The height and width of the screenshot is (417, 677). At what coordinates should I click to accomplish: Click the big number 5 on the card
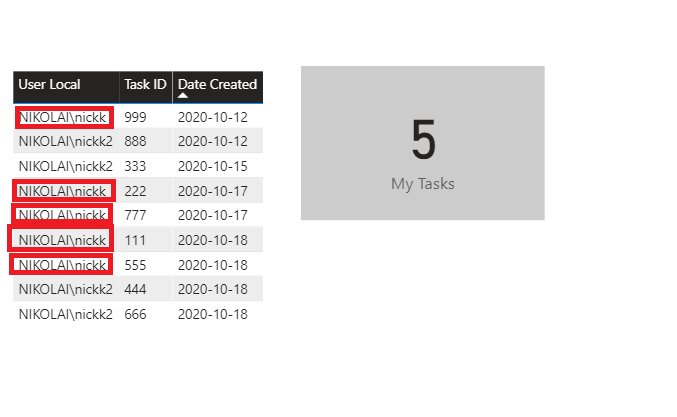pyautogui.click(x=424, y=139)
